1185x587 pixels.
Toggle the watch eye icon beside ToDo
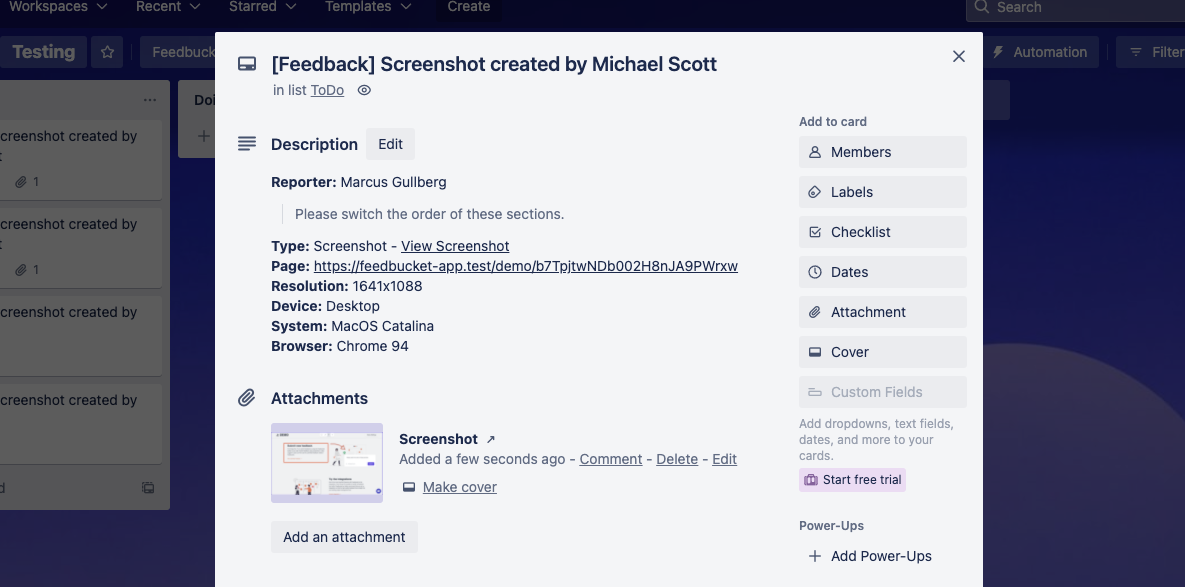tap(364, 91)
